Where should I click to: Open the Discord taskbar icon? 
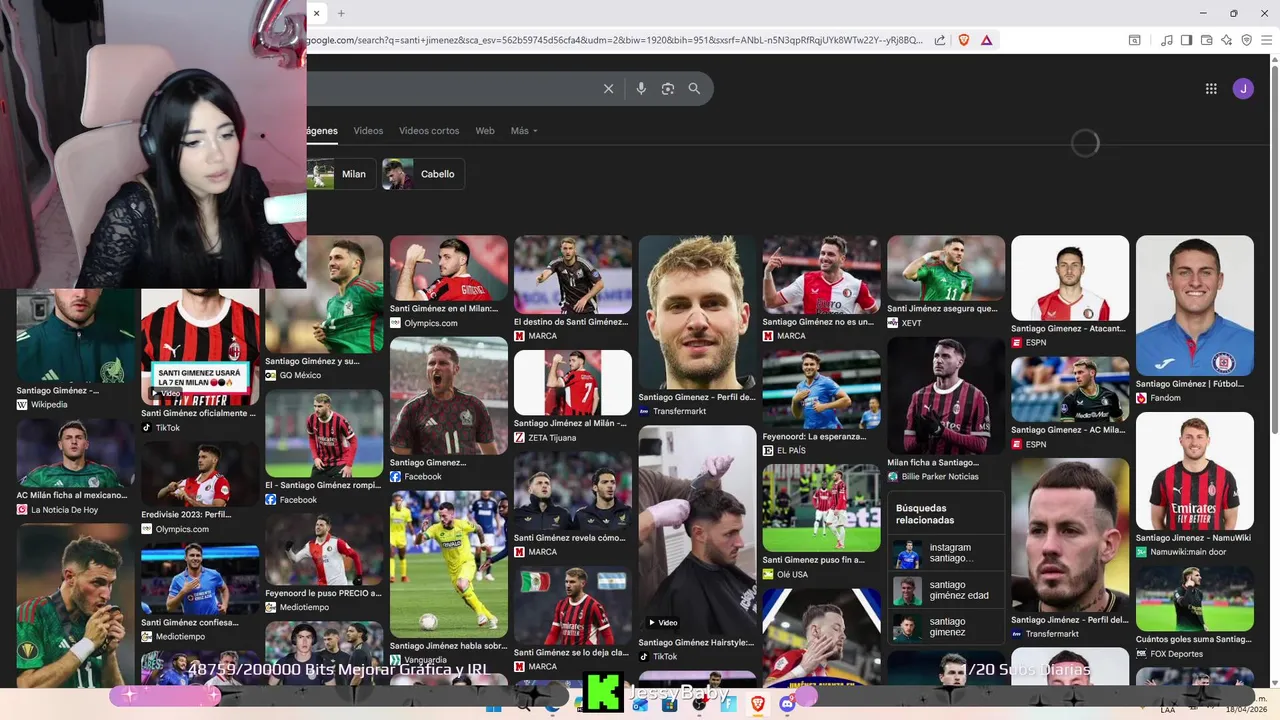[x=787, y=705]
